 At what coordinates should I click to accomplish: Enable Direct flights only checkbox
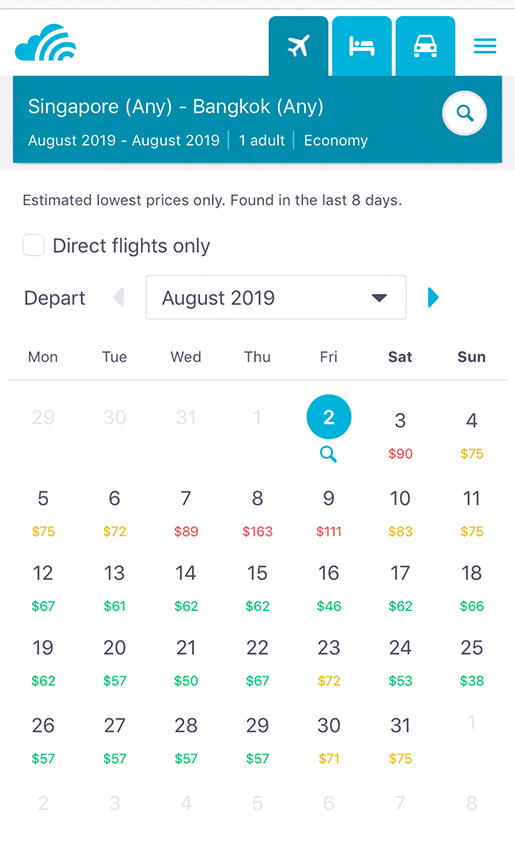[x=34, y=245]
